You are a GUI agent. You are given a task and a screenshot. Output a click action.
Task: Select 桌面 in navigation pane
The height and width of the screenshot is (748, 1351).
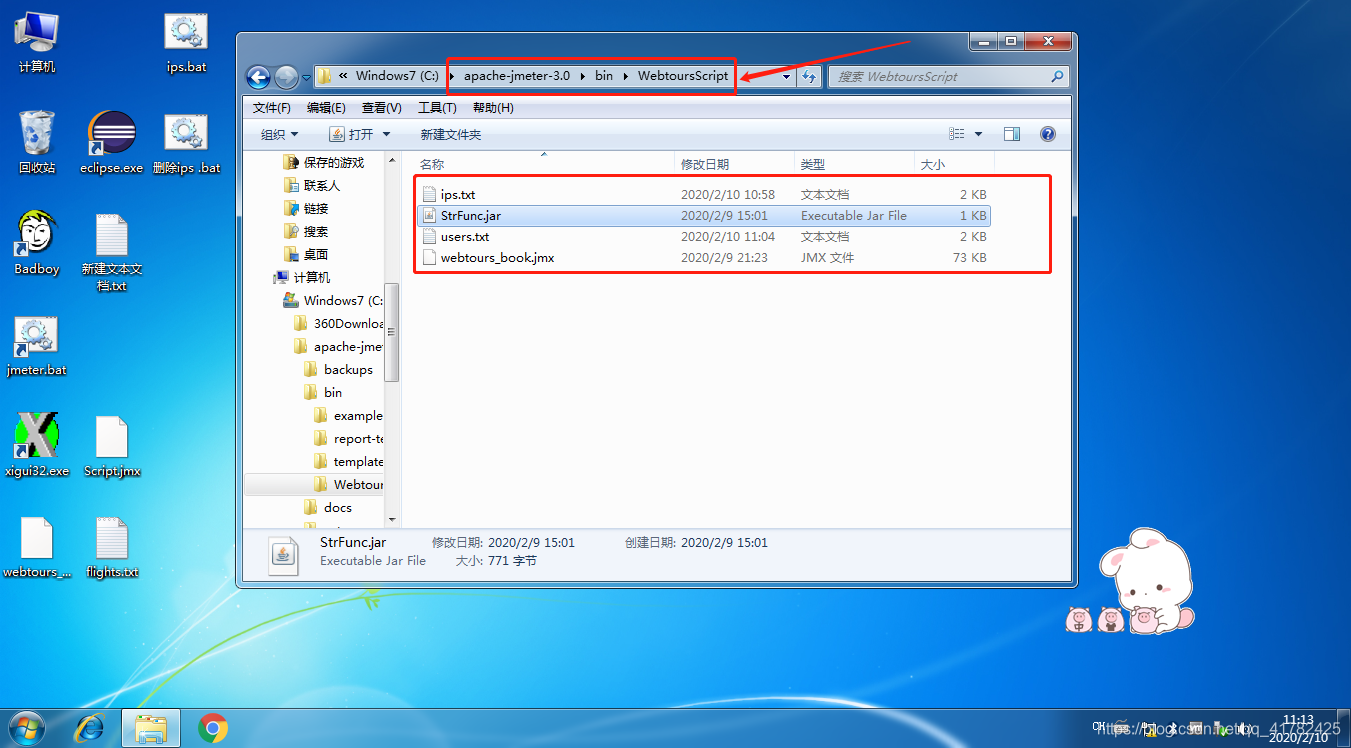pos(316,254)
